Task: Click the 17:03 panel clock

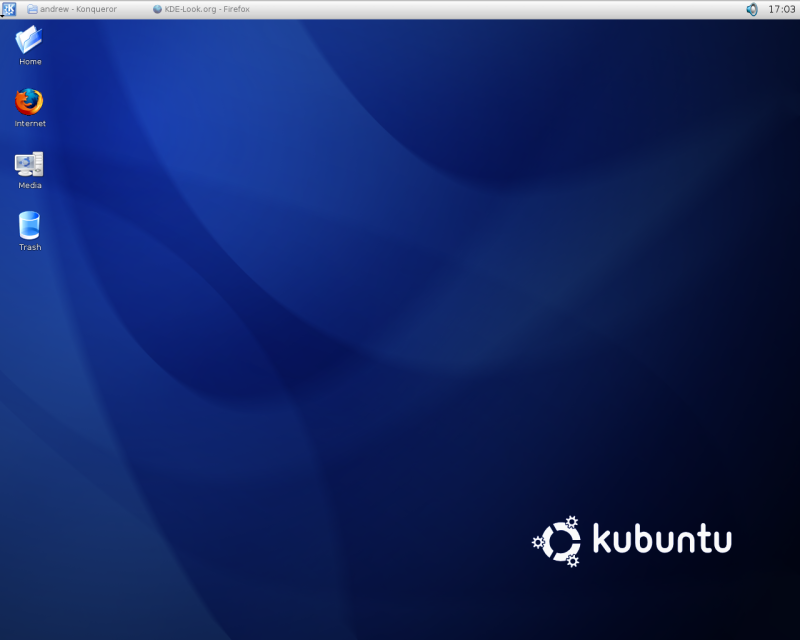Action: (782, 9)
